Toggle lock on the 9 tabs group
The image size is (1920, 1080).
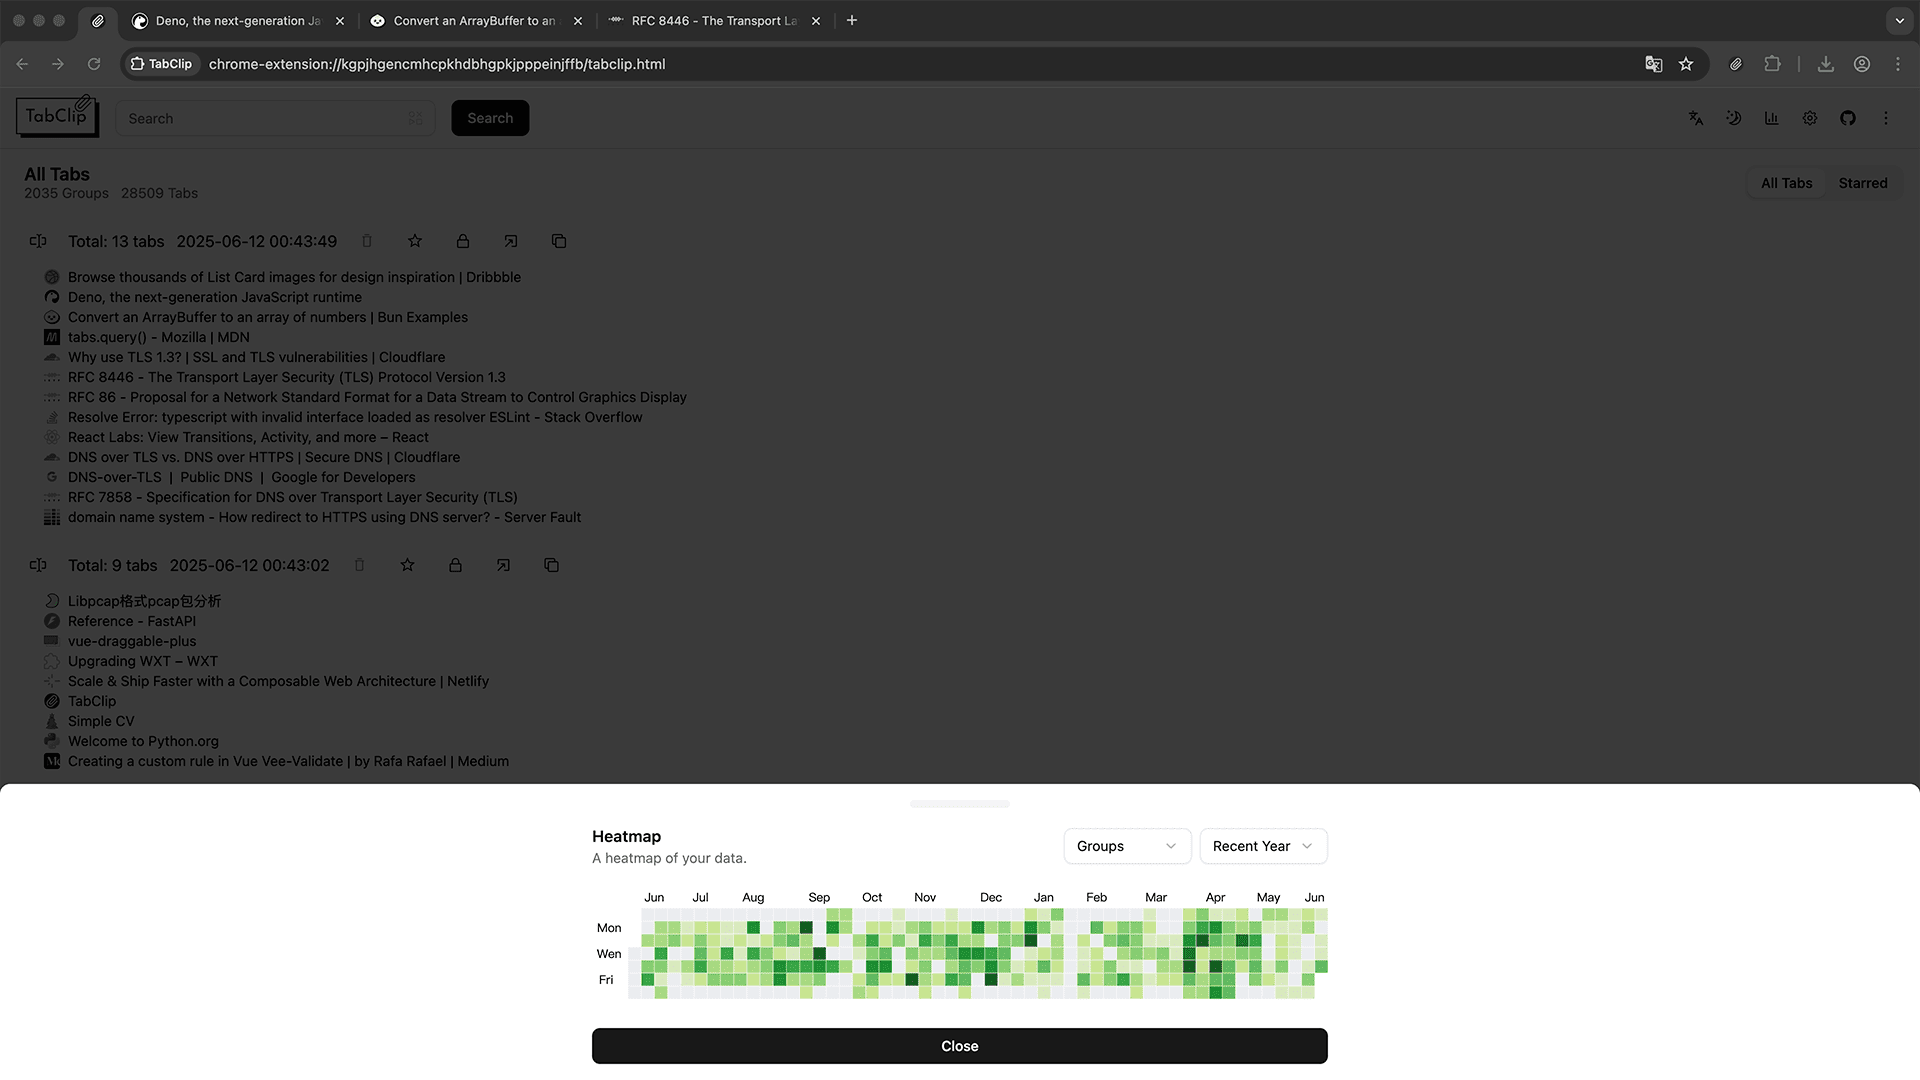pos(455,565)
